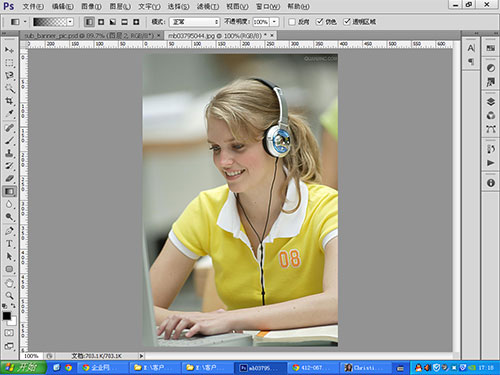Image resolution: width=500 pixels, height=375 pixels.
Task: Select the Zoom tool in toolbox
Action: point(9,296)
